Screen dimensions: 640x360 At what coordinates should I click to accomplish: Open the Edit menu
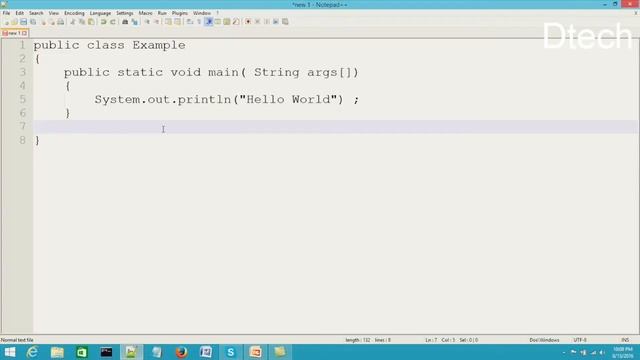click(19, 13)
